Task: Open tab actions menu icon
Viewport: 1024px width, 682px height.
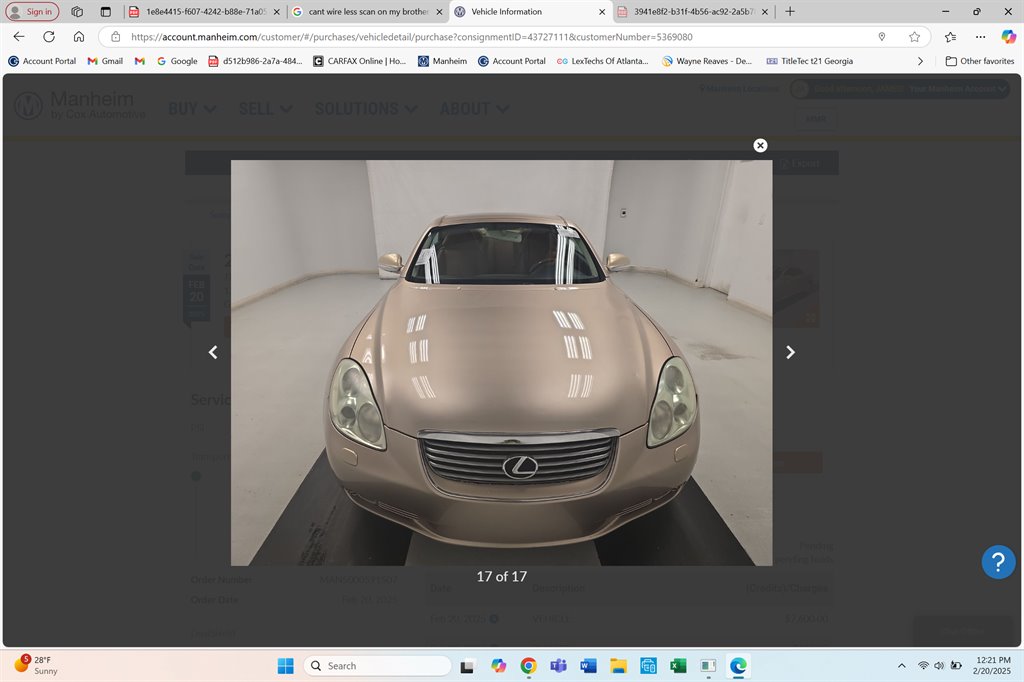Action: pos(106,12)
